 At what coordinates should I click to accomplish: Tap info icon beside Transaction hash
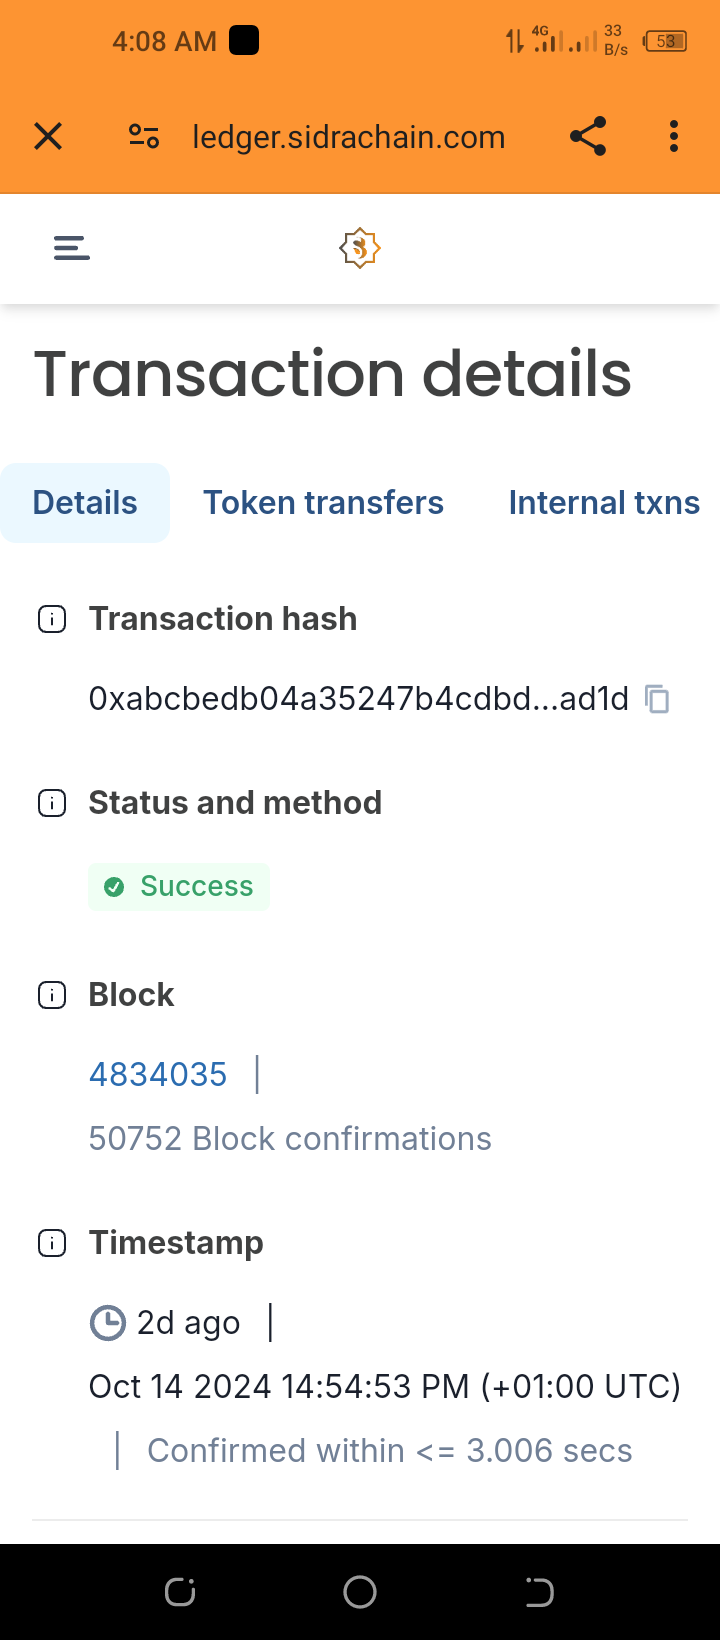pyautogui.click(x=52, y=620)
